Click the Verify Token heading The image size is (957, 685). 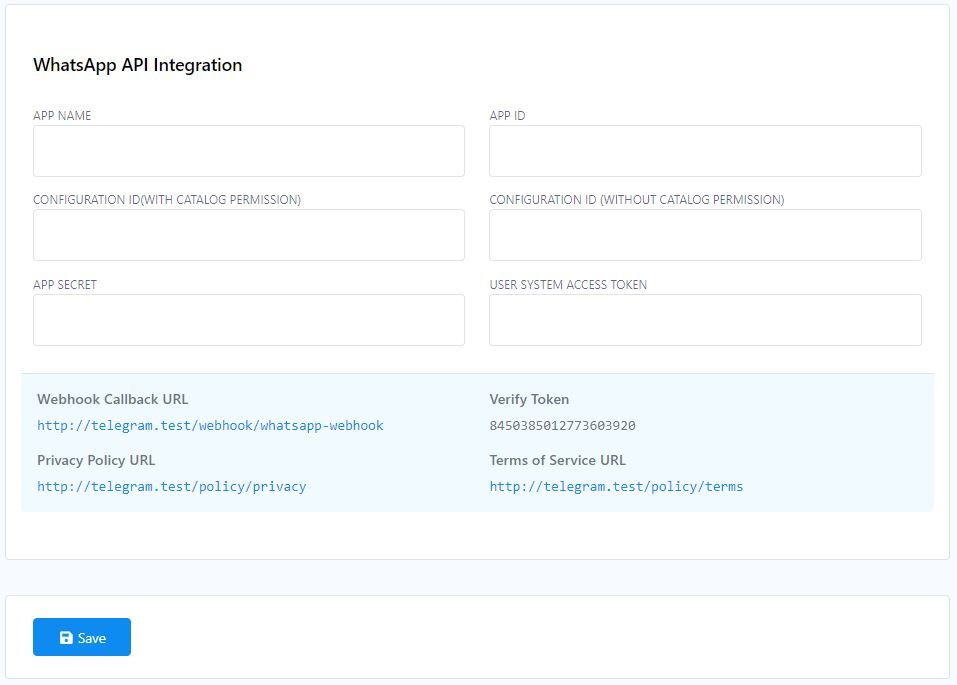pyautogui.click(x=529, y=399)
